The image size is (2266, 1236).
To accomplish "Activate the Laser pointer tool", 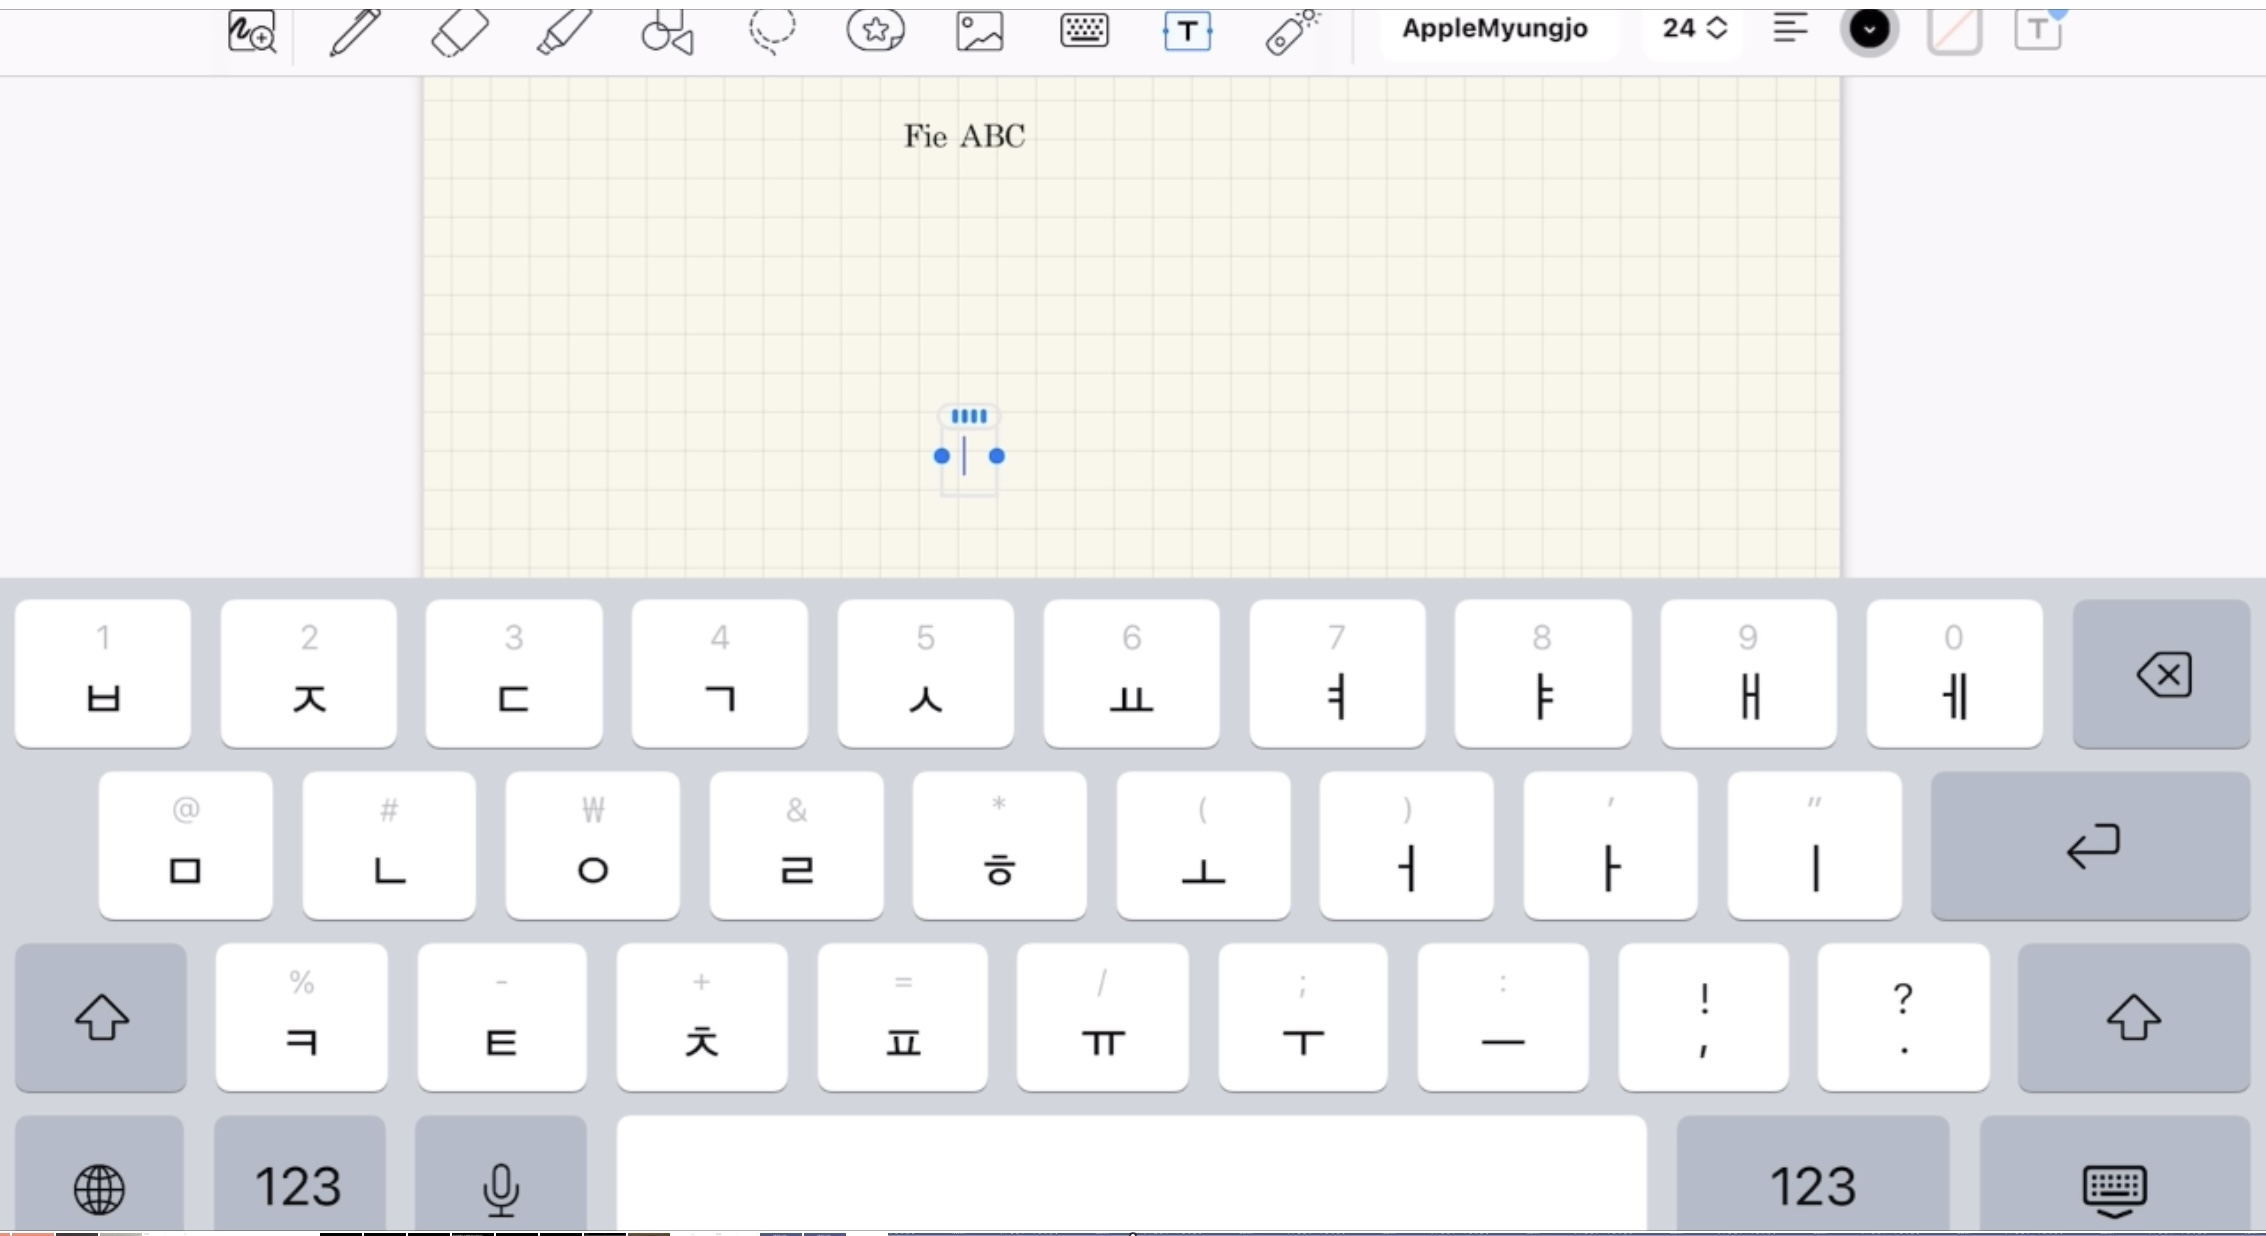I will click(x=1291, y=32).
